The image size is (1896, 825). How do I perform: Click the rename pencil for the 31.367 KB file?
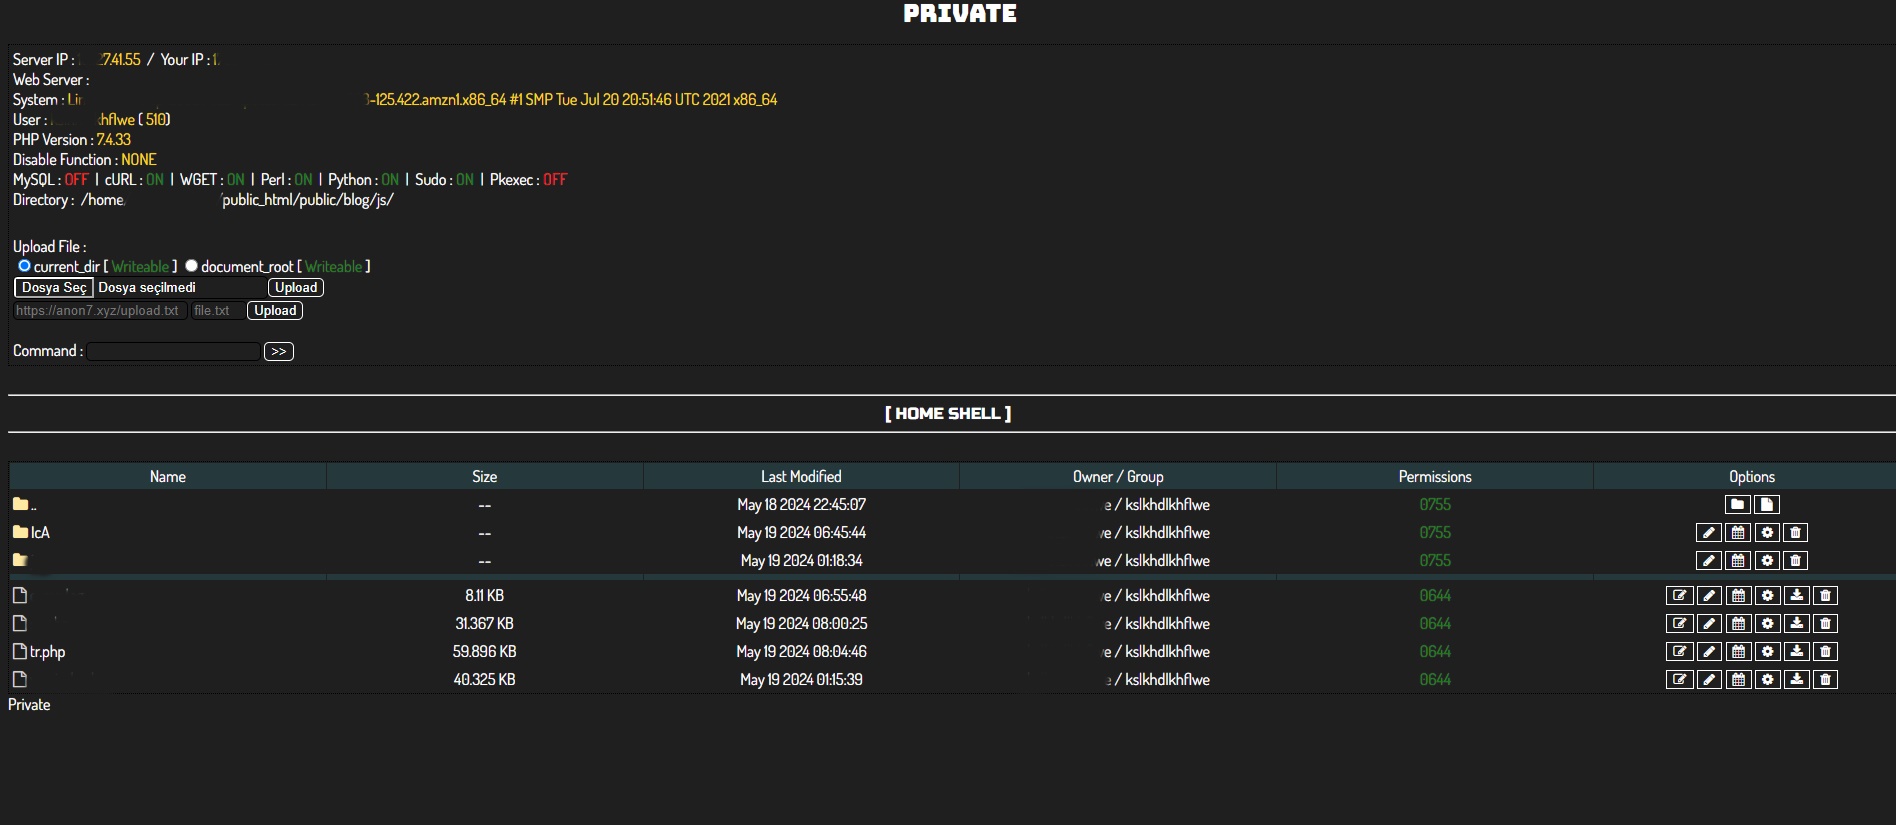(1709, 624)
